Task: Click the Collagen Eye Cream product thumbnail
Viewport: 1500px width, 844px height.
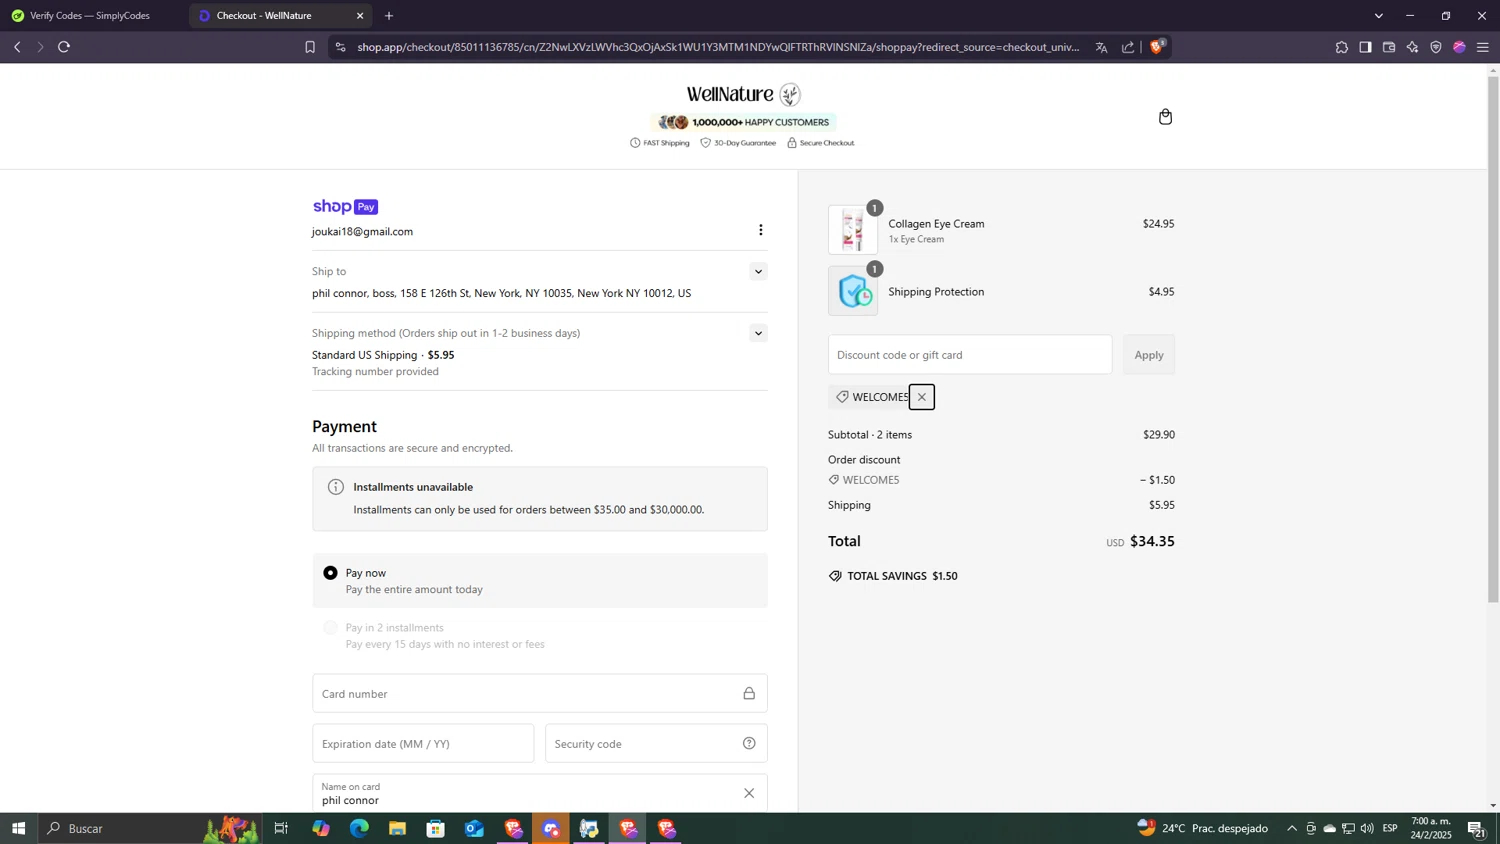Action: (x=853, y=230)
